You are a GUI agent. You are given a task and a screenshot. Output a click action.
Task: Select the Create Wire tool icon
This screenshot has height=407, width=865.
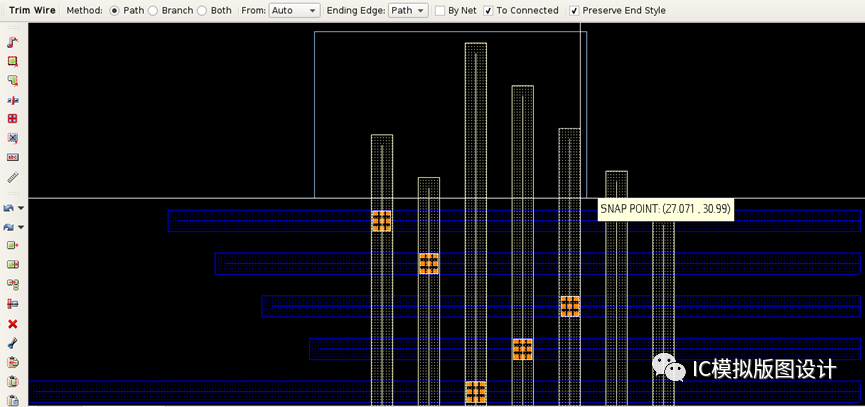click(x=13, y=42)
